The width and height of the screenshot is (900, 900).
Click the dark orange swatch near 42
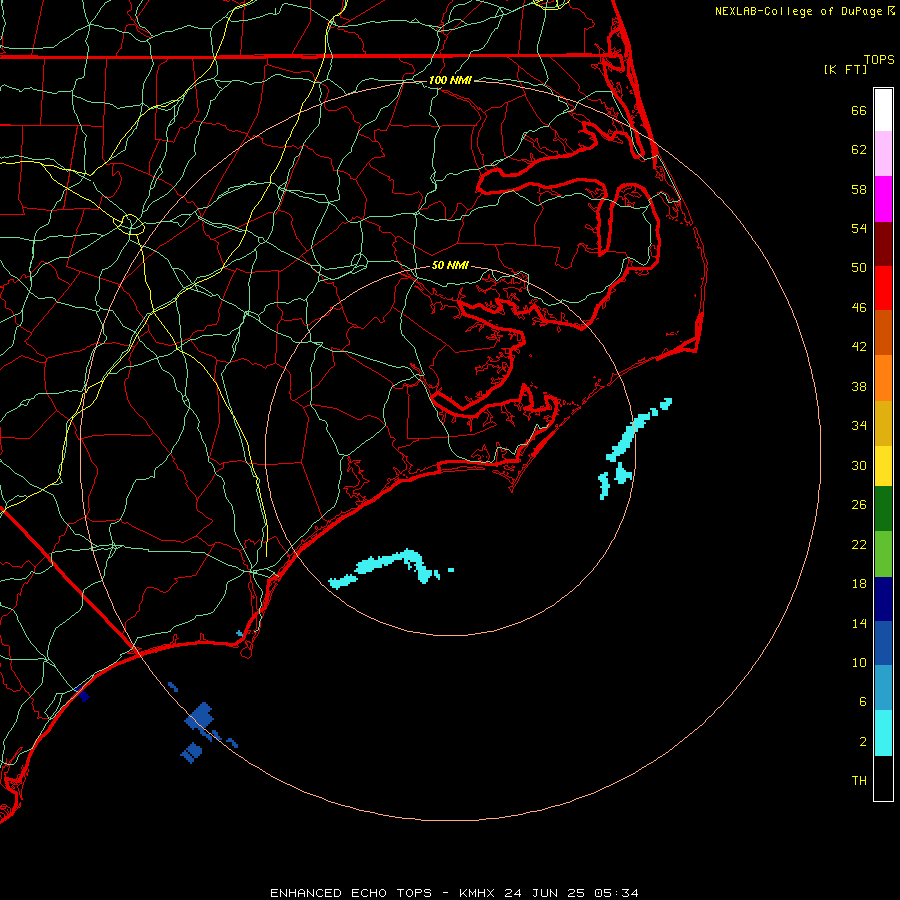click(x=883, y=333)
